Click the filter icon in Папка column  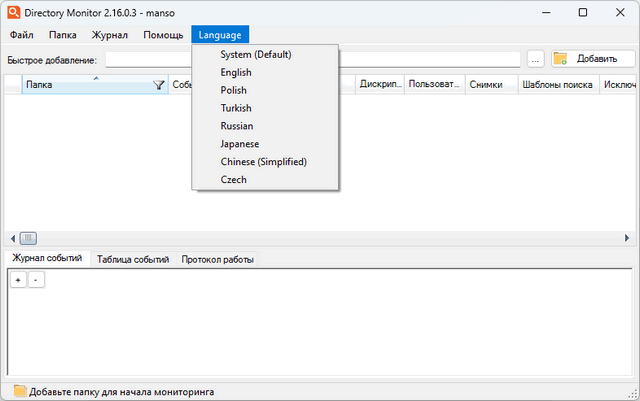tap(158, 85)
